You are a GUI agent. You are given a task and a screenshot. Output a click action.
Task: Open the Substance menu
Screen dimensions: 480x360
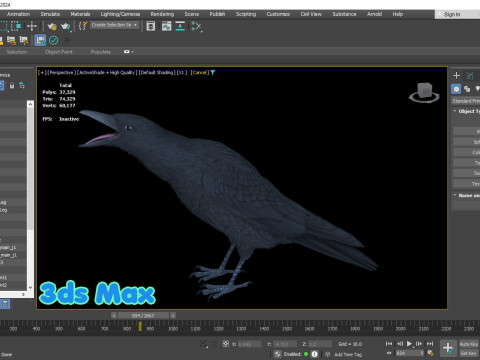point(344,14)
